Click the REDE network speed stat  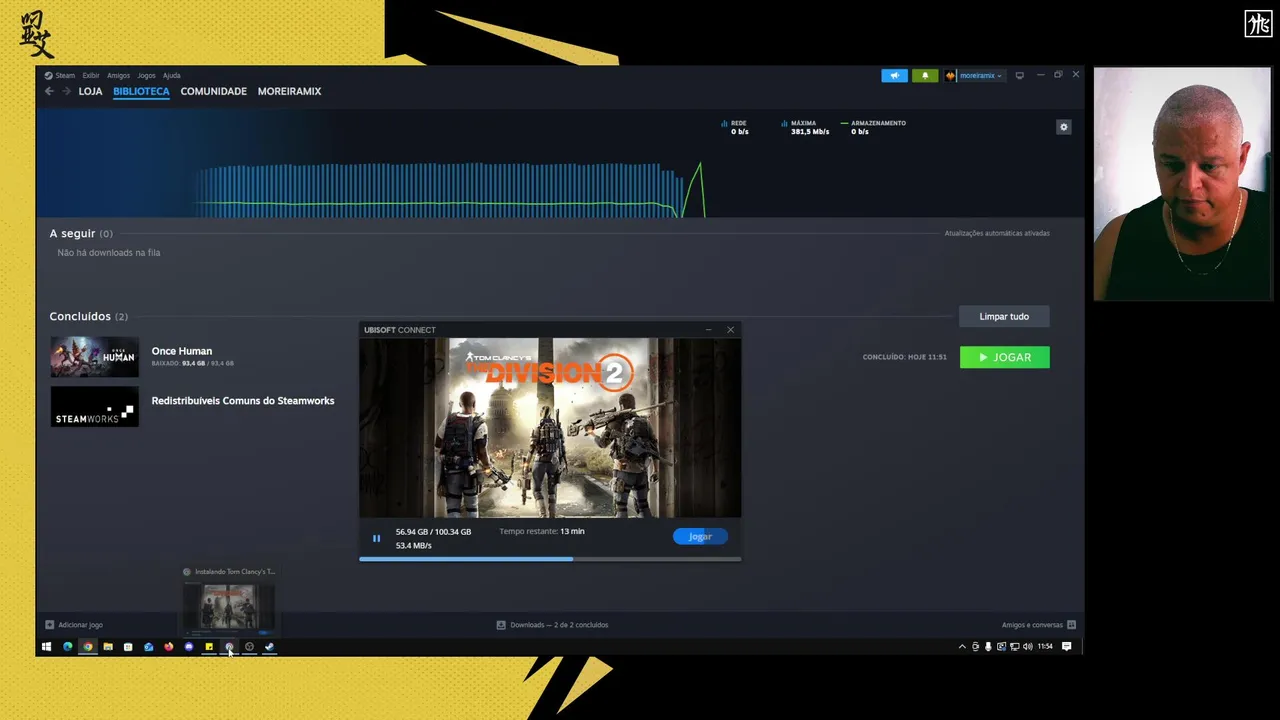735,127
